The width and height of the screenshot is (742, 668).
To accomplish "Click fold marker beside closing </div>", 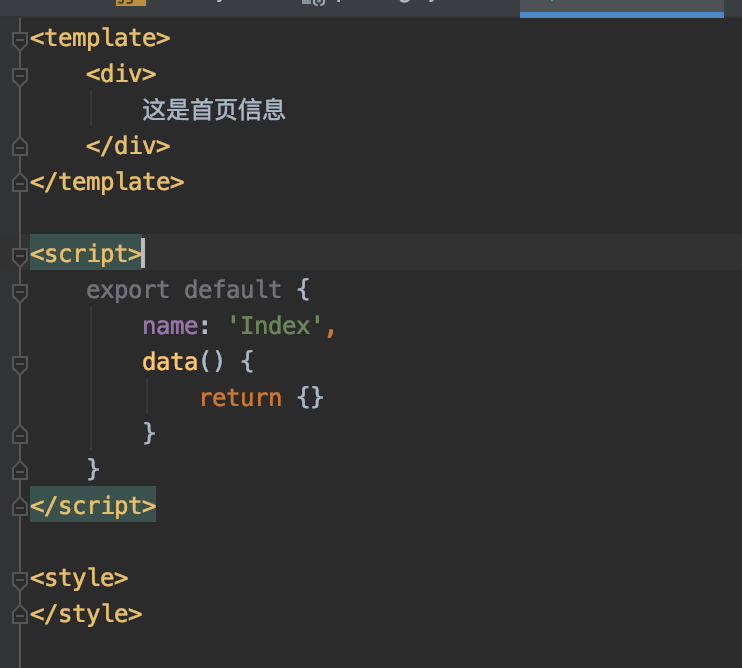I will tap(19, 147).
